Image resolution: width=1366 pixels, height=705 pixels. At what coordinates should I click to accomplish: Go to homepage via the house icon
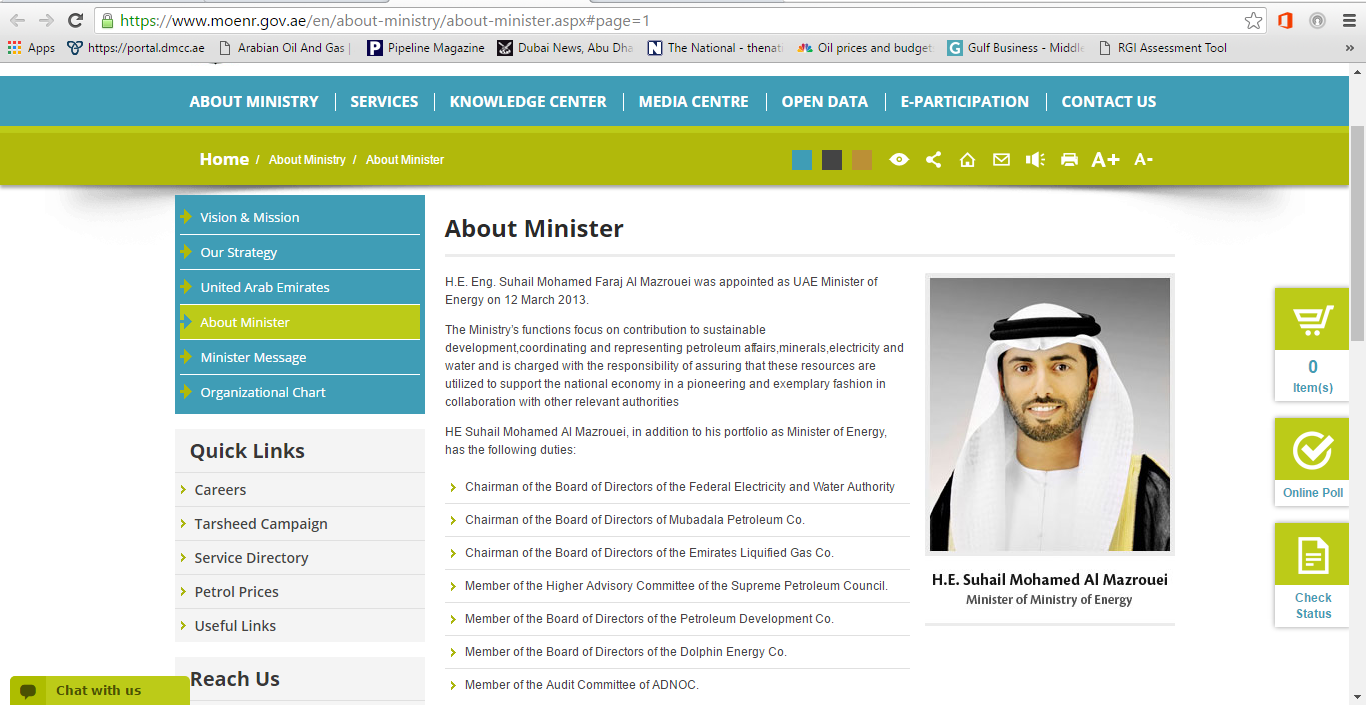point(967,160)
